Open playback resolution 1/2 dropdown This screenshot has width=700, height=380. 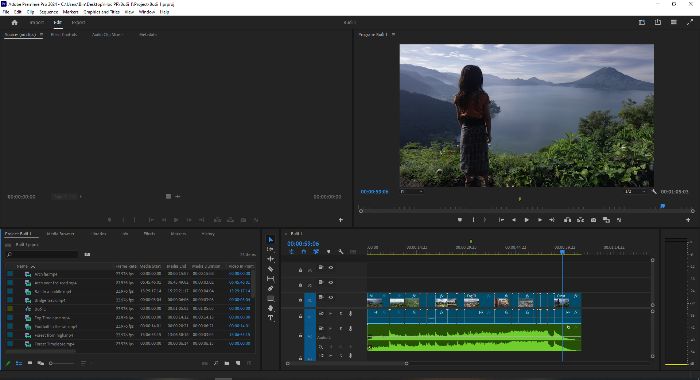tap(635, 192)
